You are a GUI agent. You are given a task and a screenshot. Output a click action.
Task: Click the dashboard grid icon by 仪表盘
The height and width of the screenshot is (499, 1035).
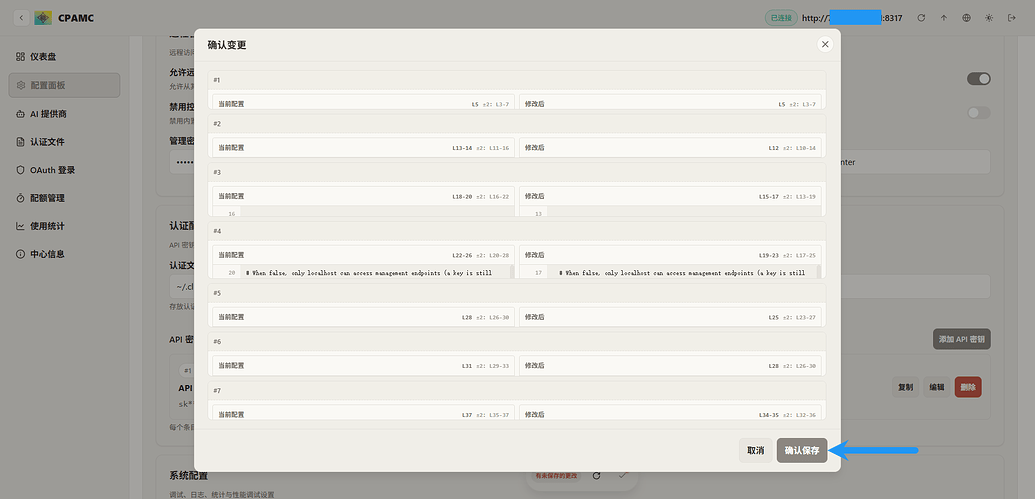click(x=20, y=57)
